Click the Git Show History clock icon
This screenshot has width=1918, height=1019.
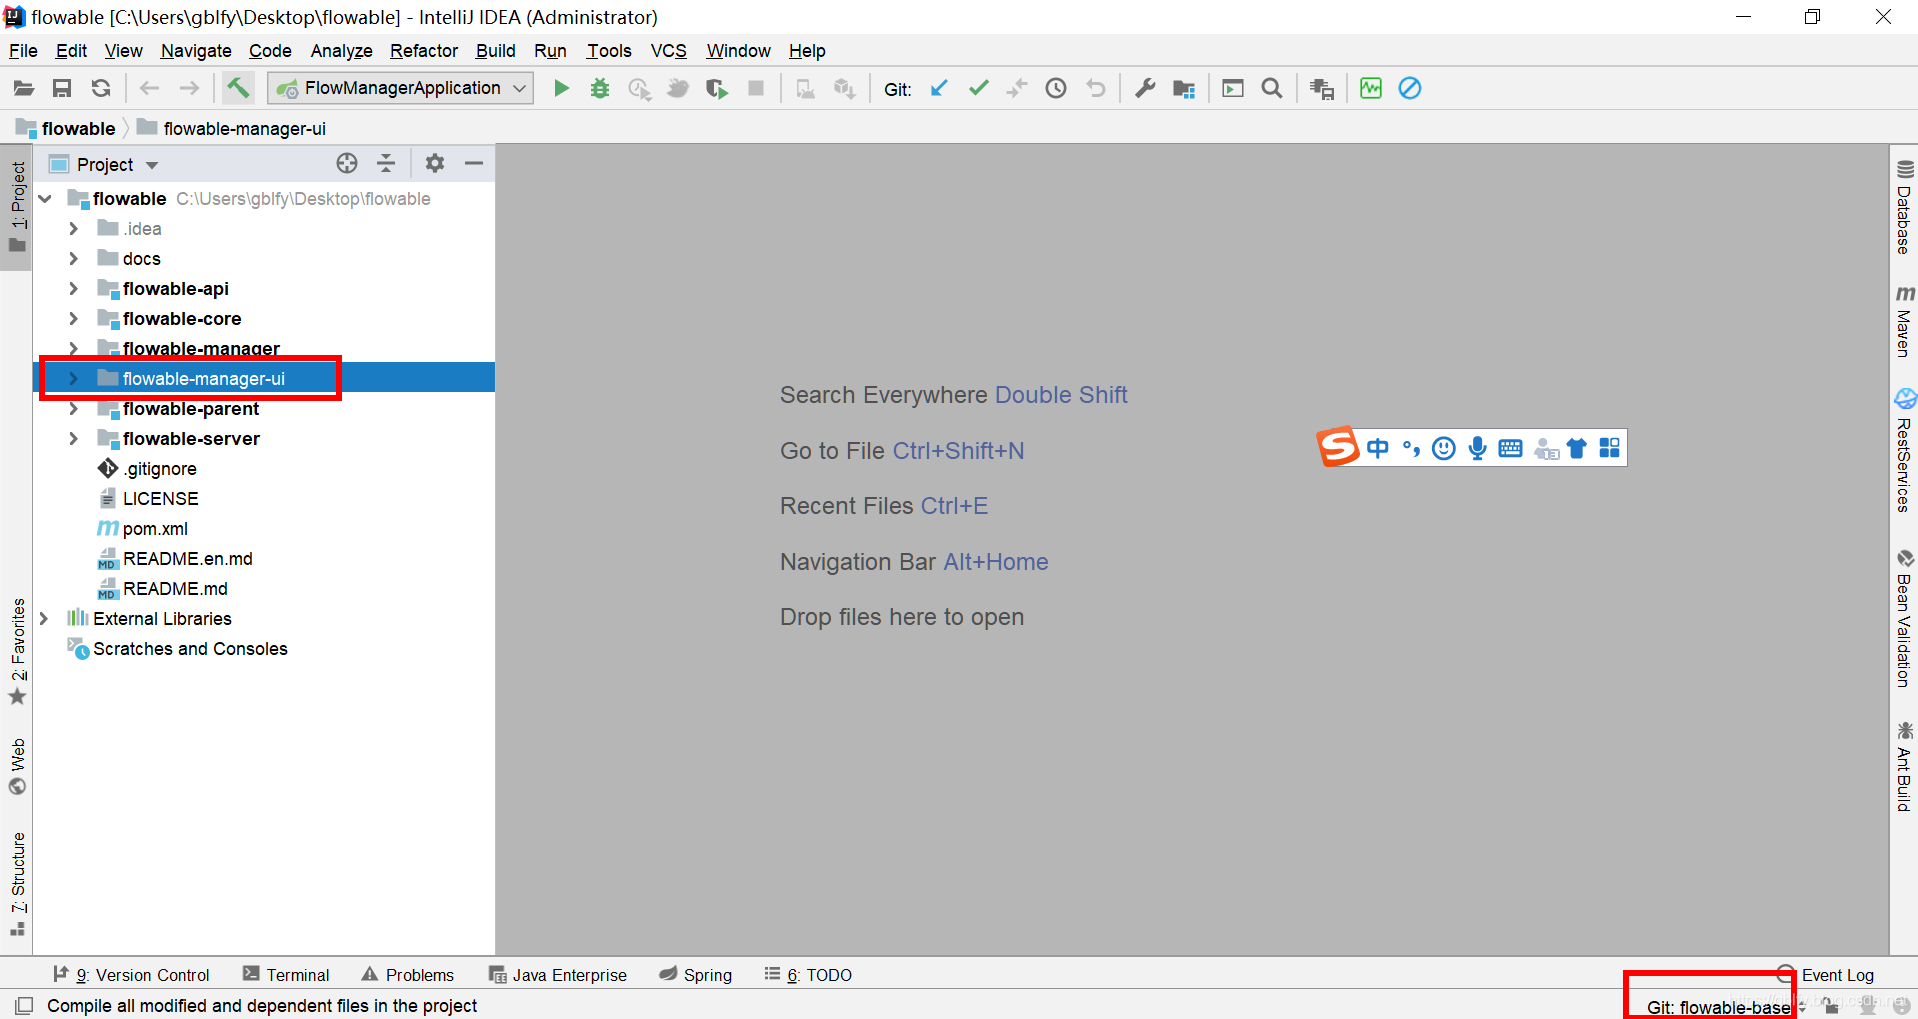tap(1056, 88)
